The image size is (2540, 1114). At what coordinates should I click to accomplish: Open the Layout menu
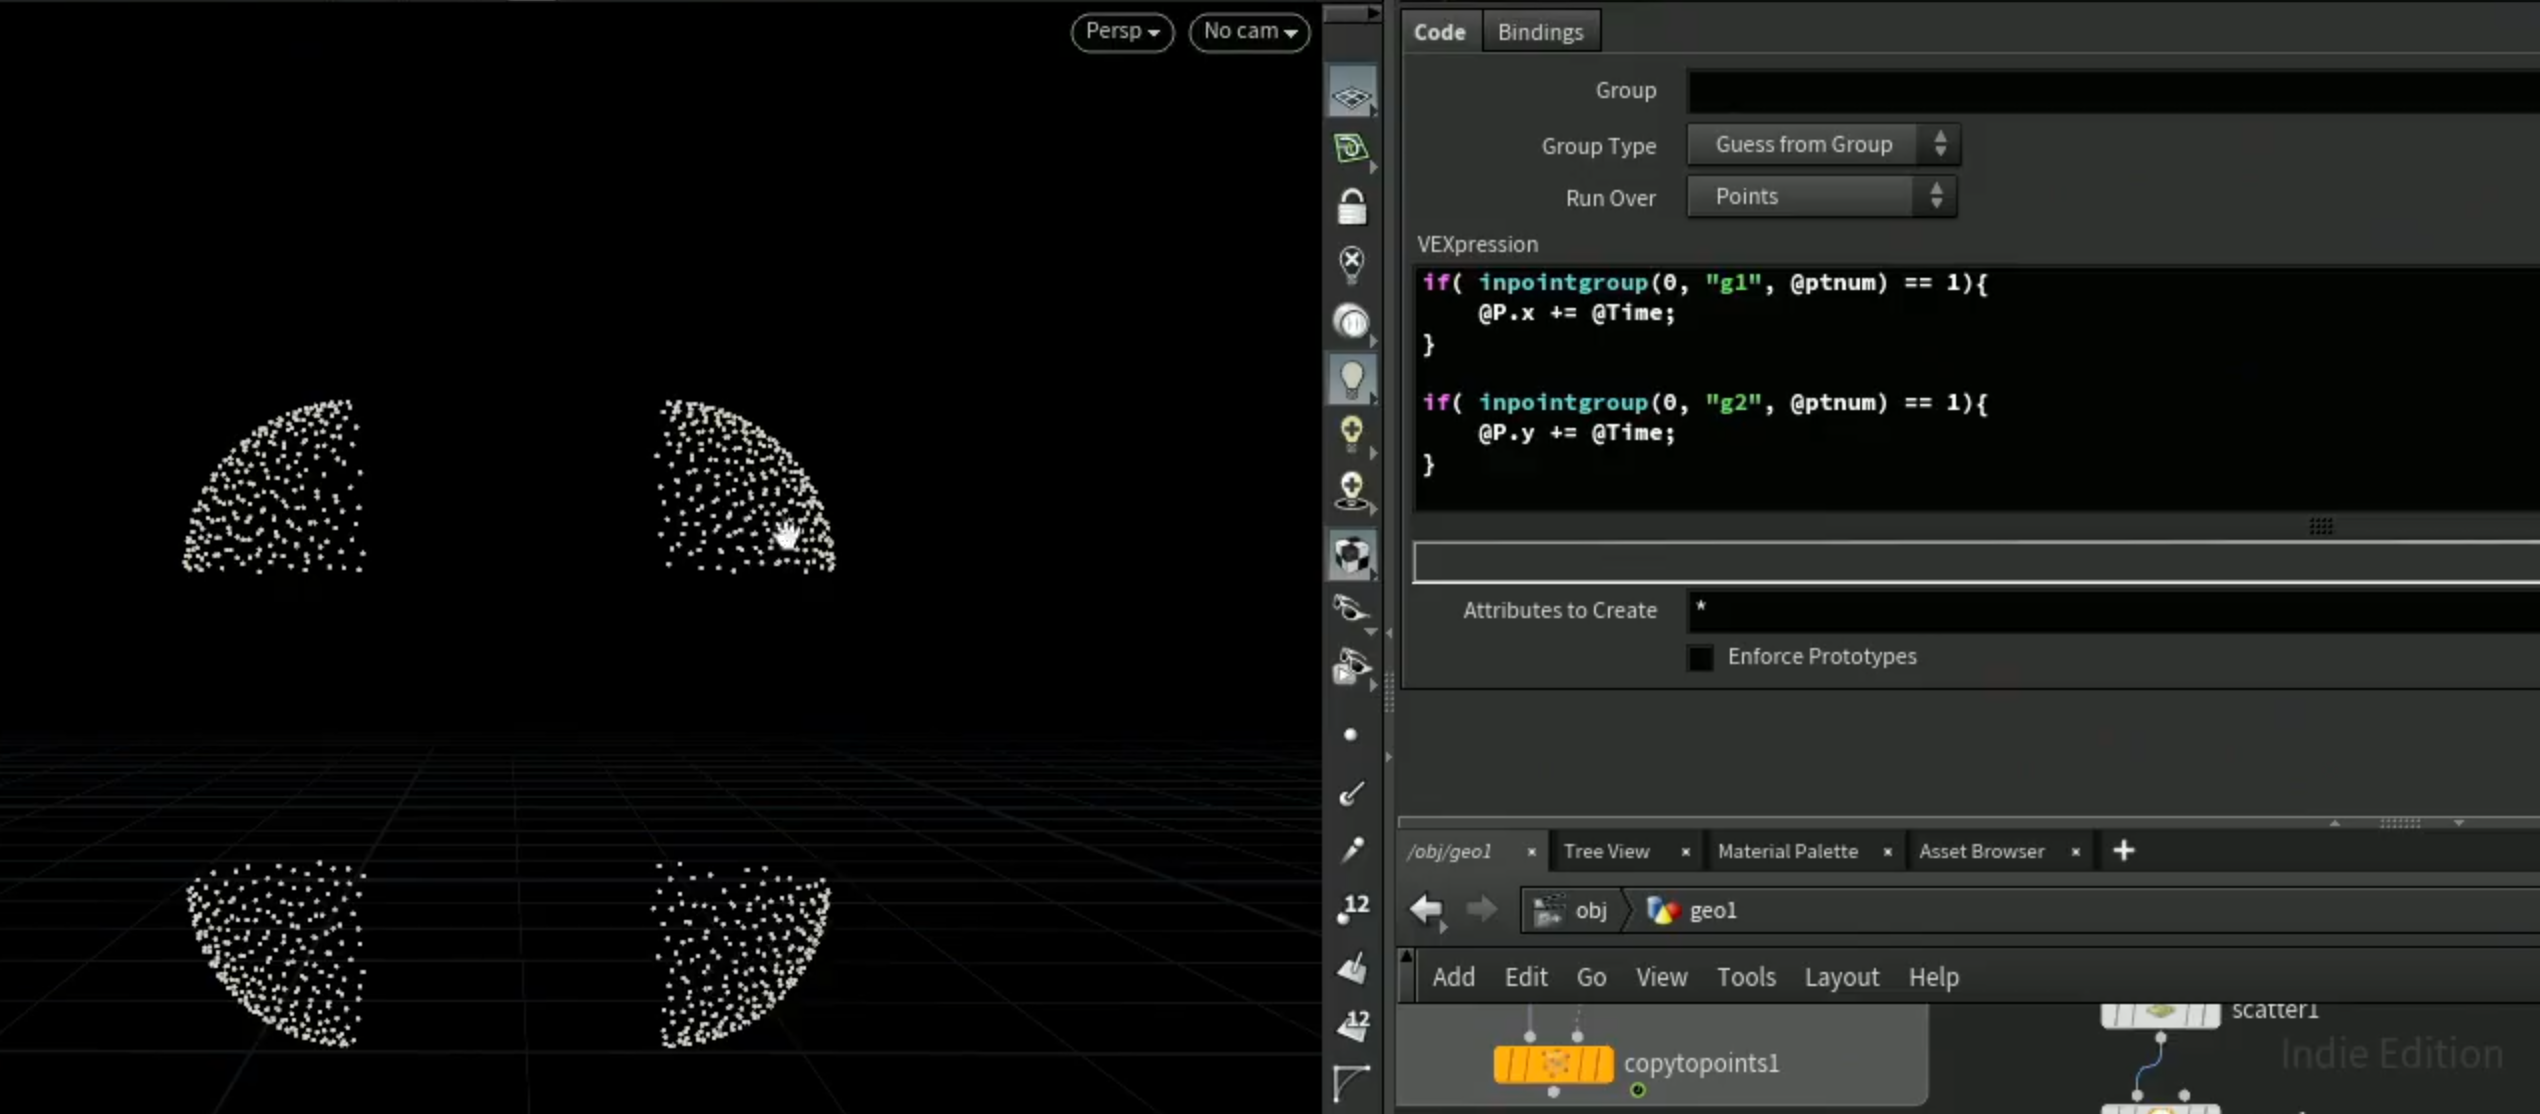pos(1841,977)
